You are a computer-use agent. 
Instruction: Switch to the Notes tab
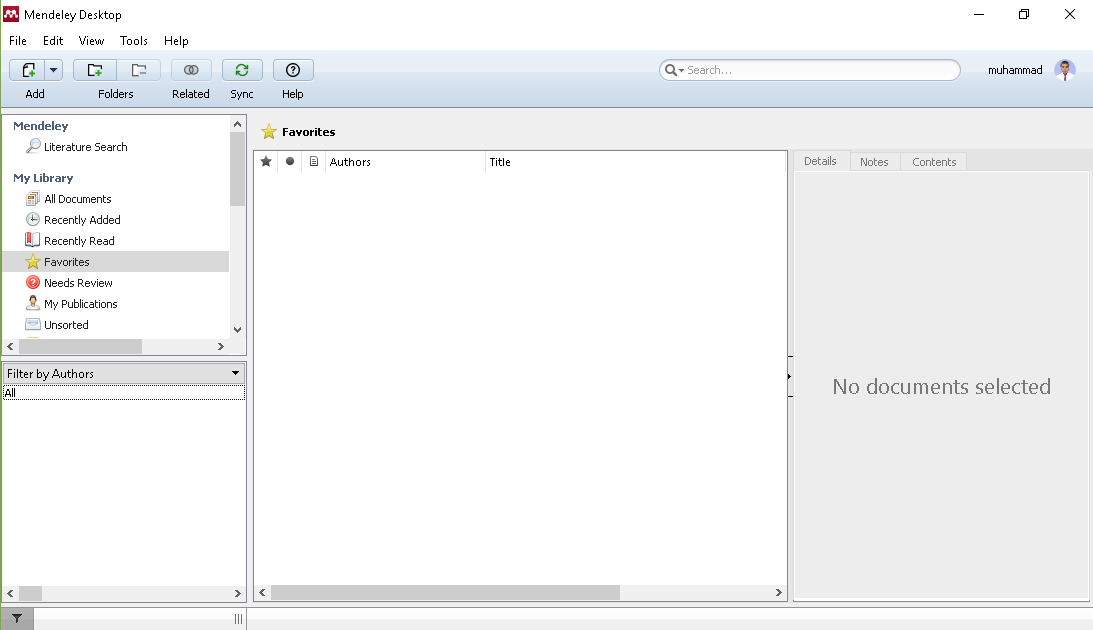pyautogui.click(x=874, y=162)
